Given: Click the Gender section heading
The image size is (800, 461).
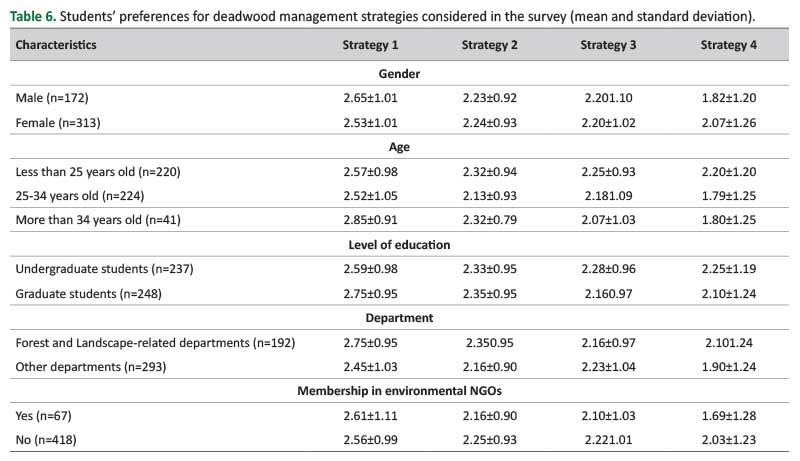Looking at the screenshot, I should [399, 74].
